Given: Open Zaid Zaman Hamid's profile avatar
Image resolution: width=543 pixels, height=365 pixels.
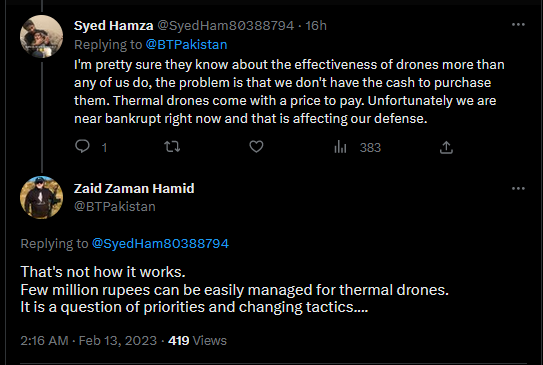Looking at the screenshot, I should click(x=42, y=198).
